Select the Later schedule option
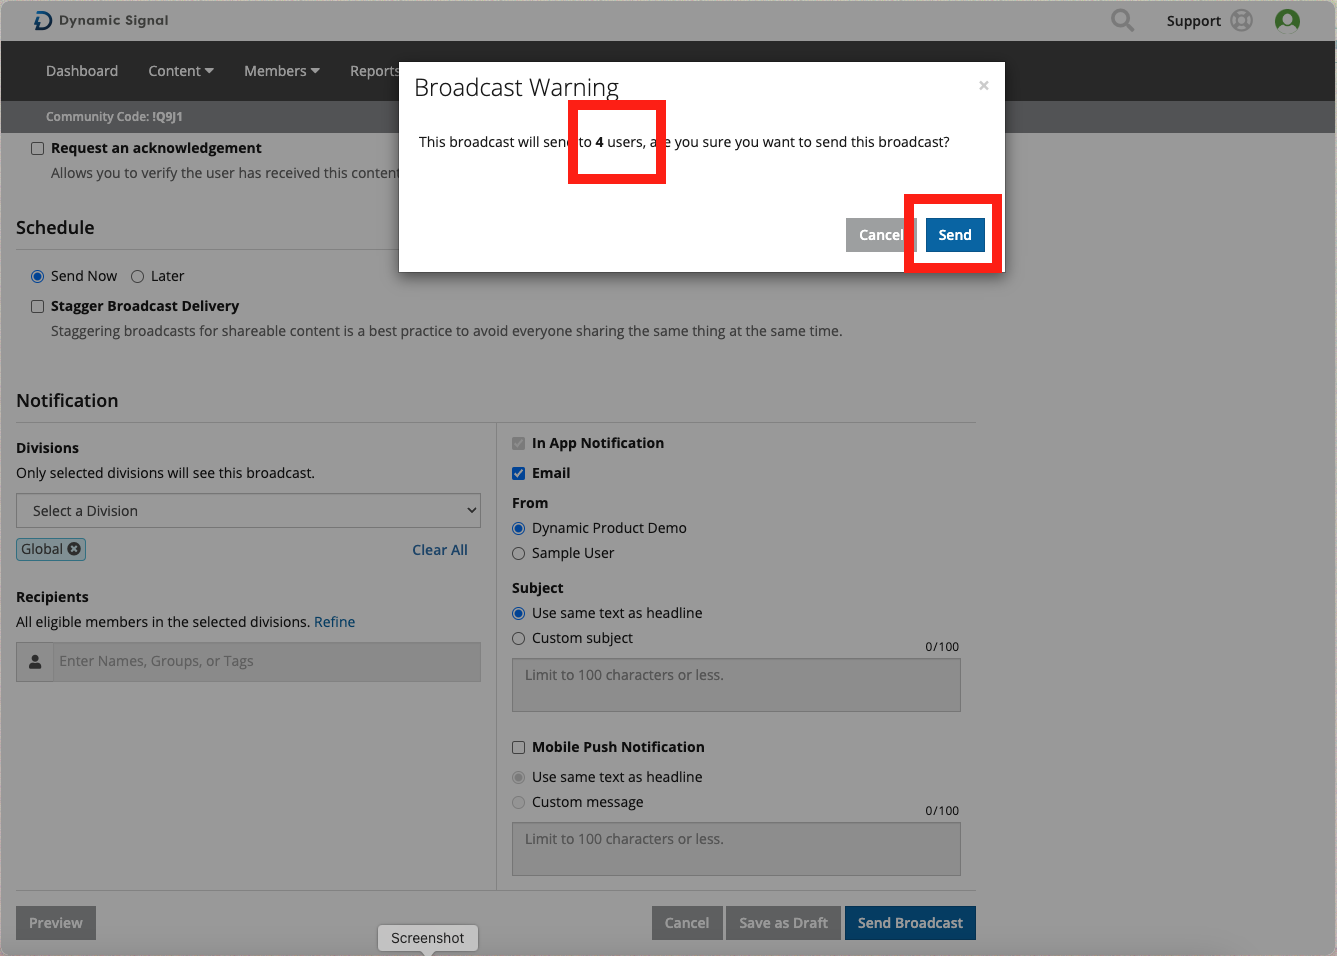 [138, 276]
